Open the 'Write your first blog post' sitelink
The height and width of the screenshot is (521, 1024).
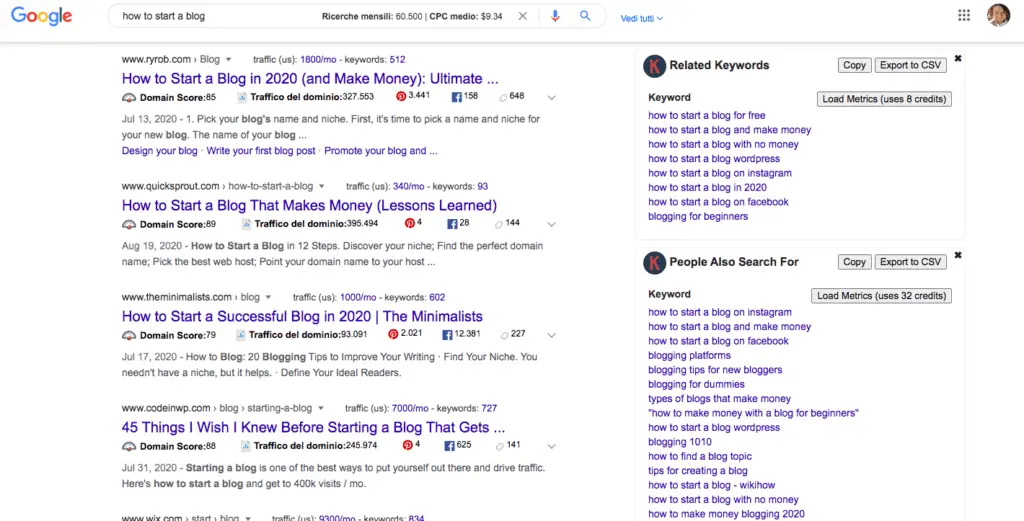pos(261,151)
